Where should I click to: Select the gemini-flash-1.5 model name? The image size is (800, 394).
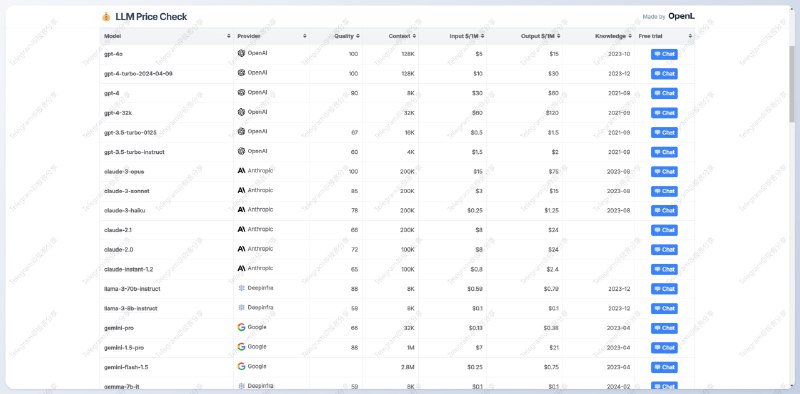(x=126, y=367)
